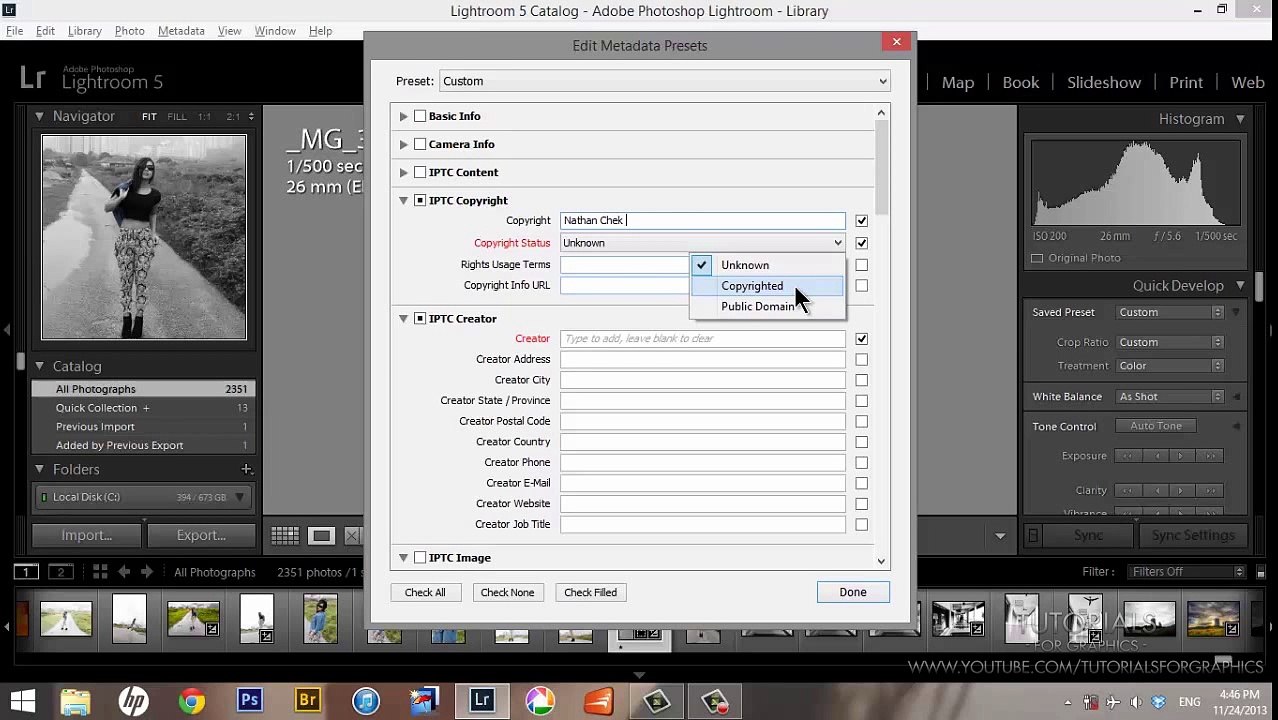Open the Metadata menu
The height and width of the screenshot is (720, 1278).
[181, 31]
